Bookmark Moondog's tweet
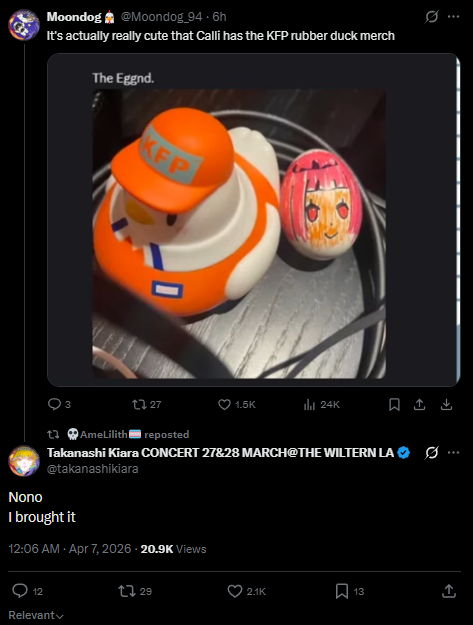This screenshot has height=625, width=473. 394,405
